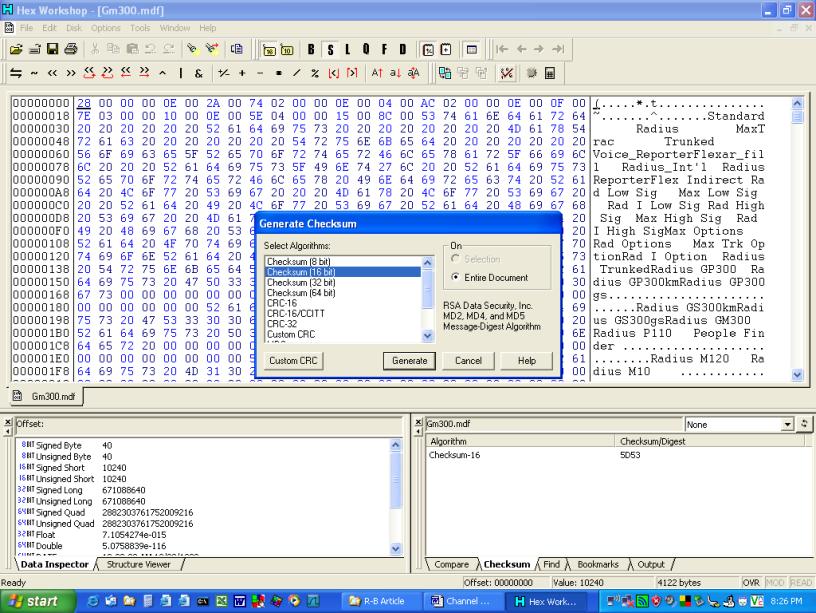Switch to the Find results tab
The width and height of the screenshot is (816, 613).
pos(551,565)
